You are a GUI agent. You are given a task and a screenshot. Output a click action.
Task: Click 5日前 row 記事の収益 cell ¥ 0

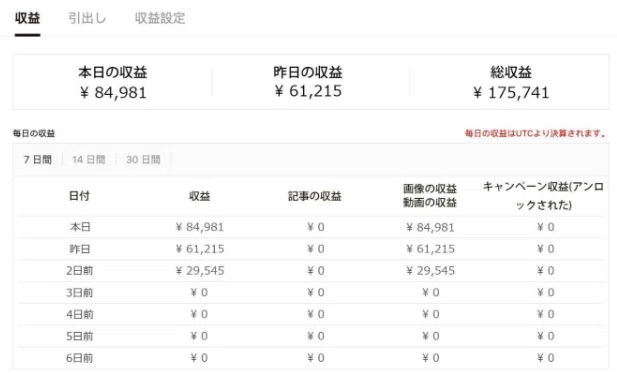click(316, 336)
